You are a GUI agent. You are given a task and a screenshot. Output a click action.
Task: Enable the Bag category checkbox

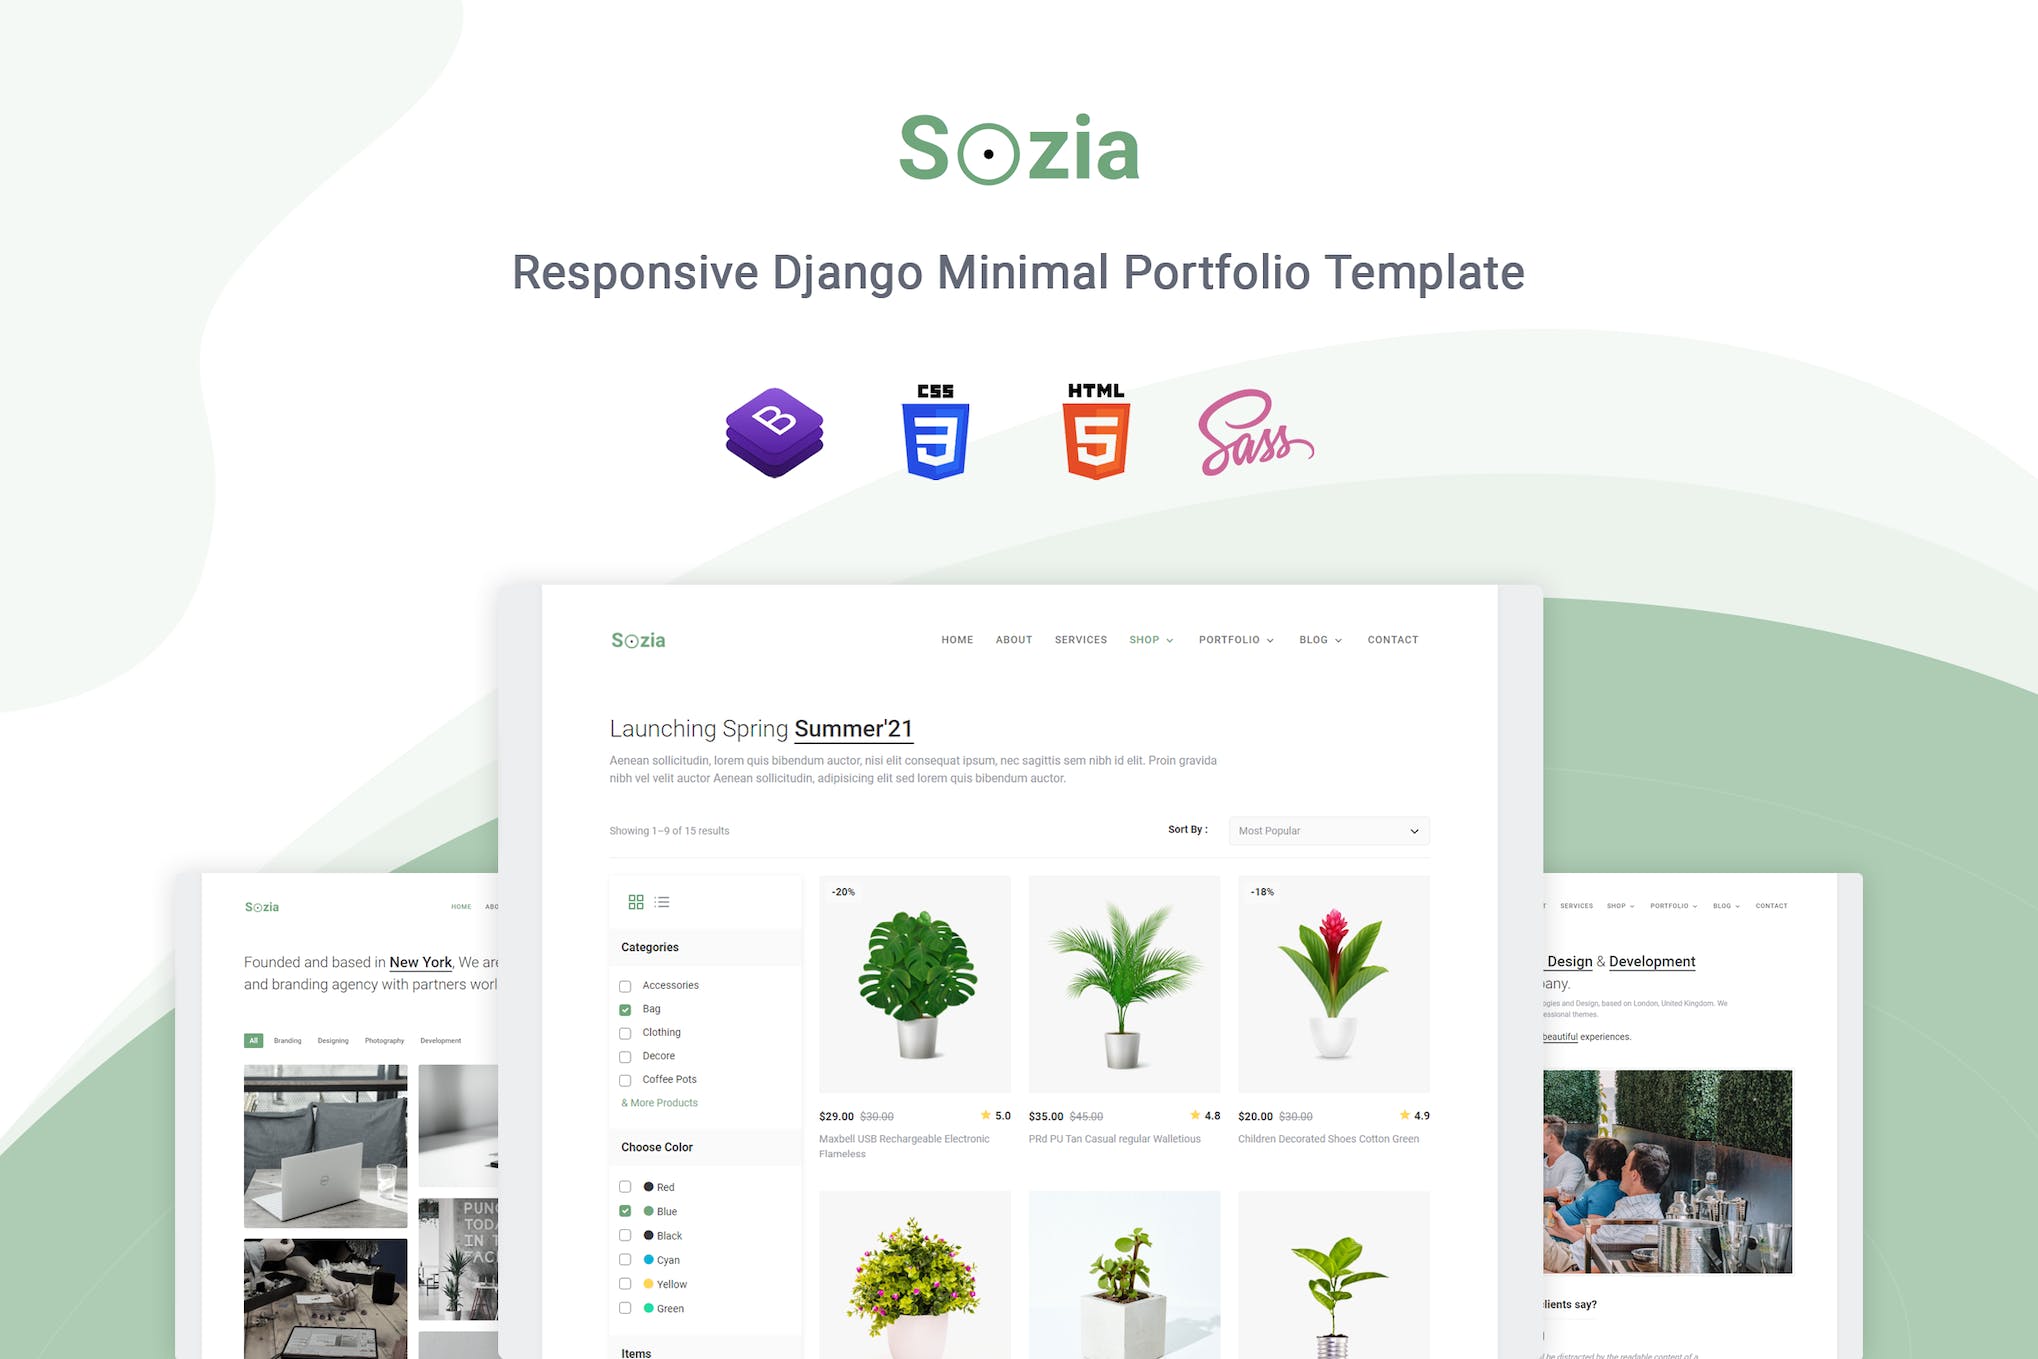click(x=626, y=1010)
